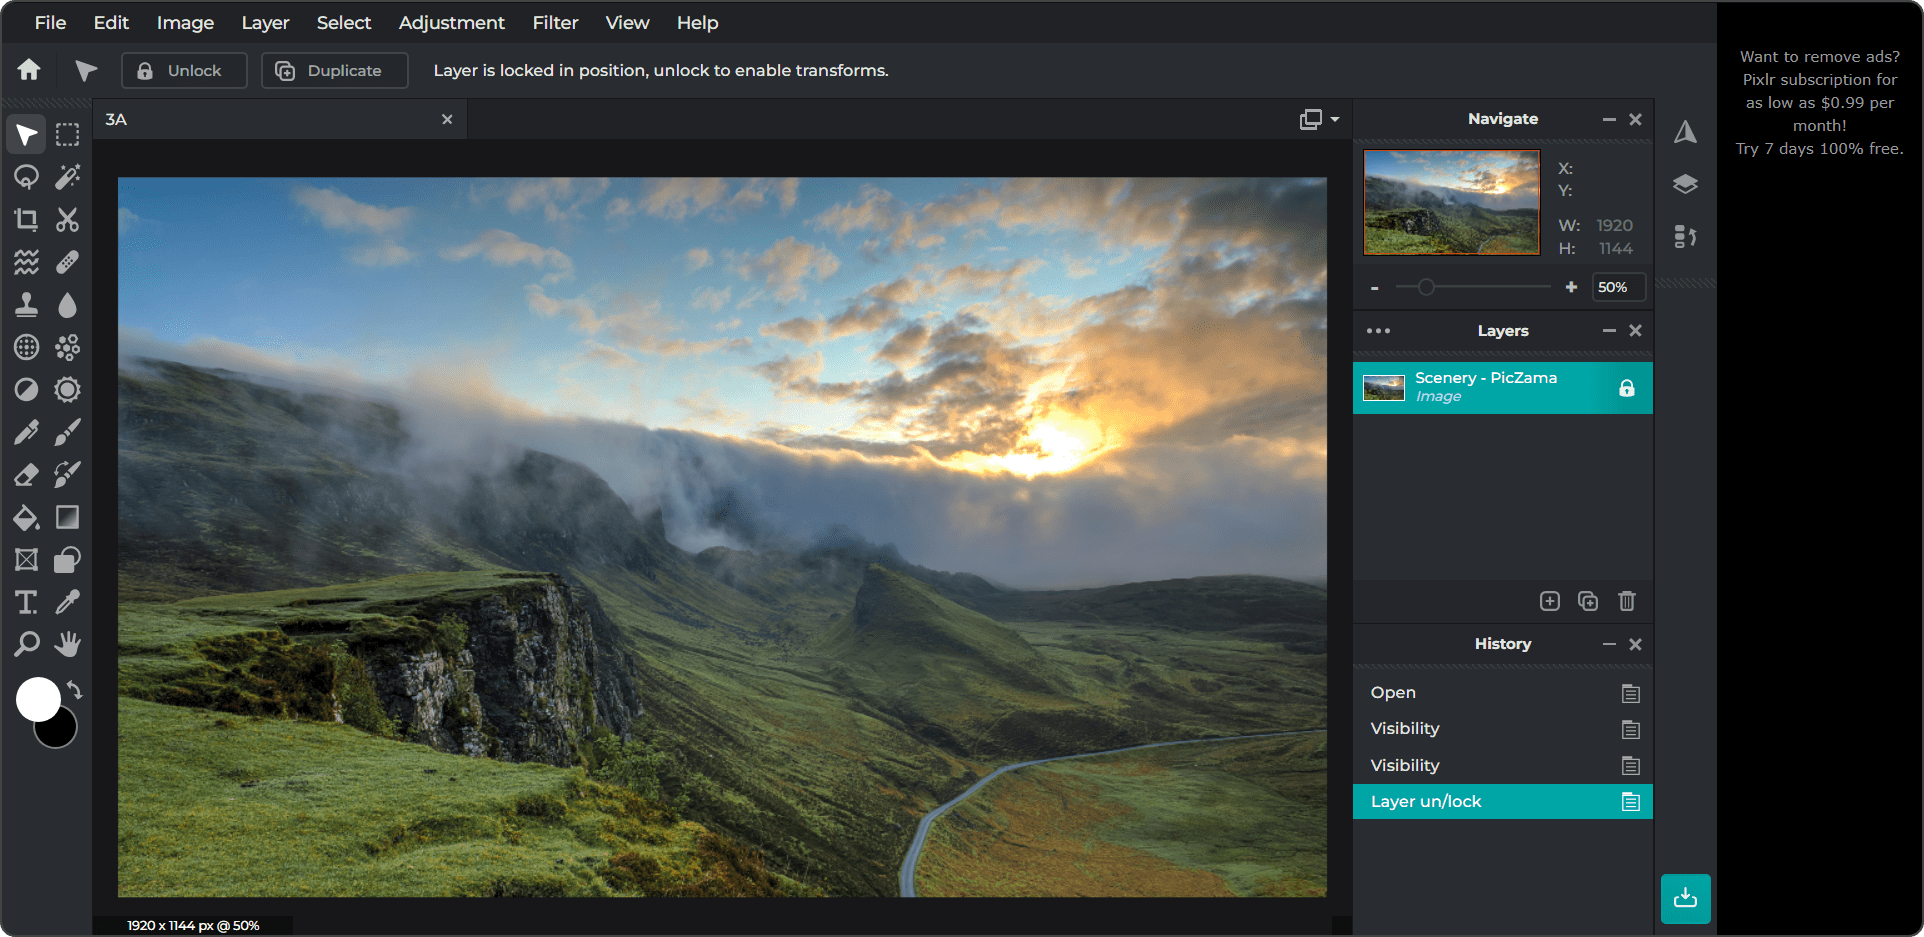Toggle the lock using the Unlock toolbar button
This screenshot has width=1924, height=937.
183,70
